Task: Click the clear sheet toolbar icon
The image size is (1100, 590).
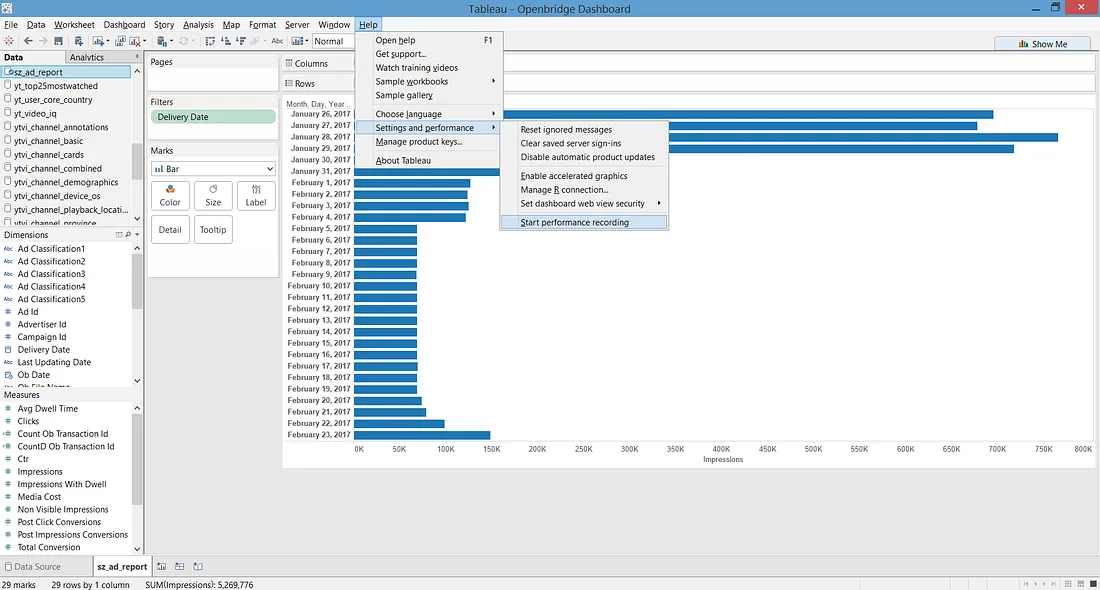Action: (135, 41)
